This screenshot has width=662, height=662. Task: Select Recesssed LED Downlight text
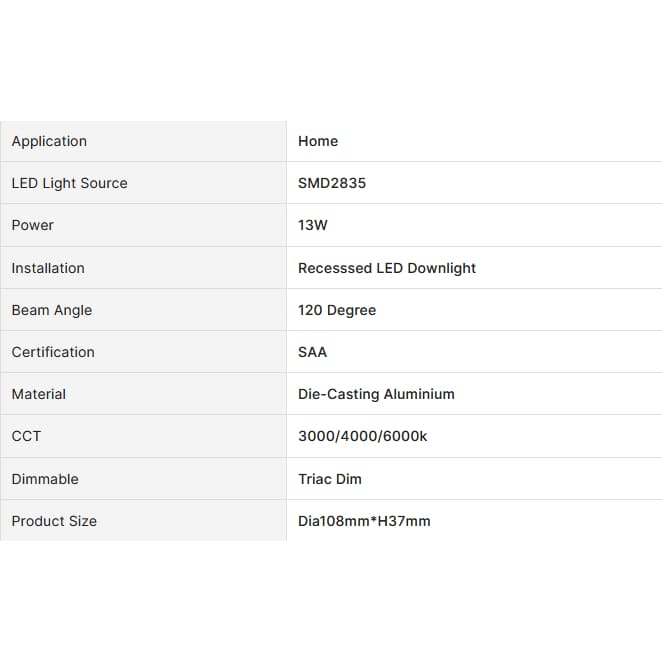[387, 268]
